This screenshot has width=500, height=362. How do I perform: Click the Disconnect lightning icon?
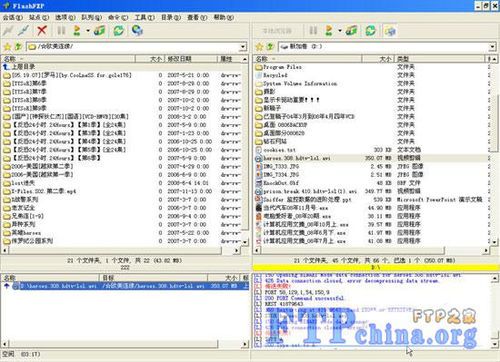pyautogui.click(x=24, y=31)
